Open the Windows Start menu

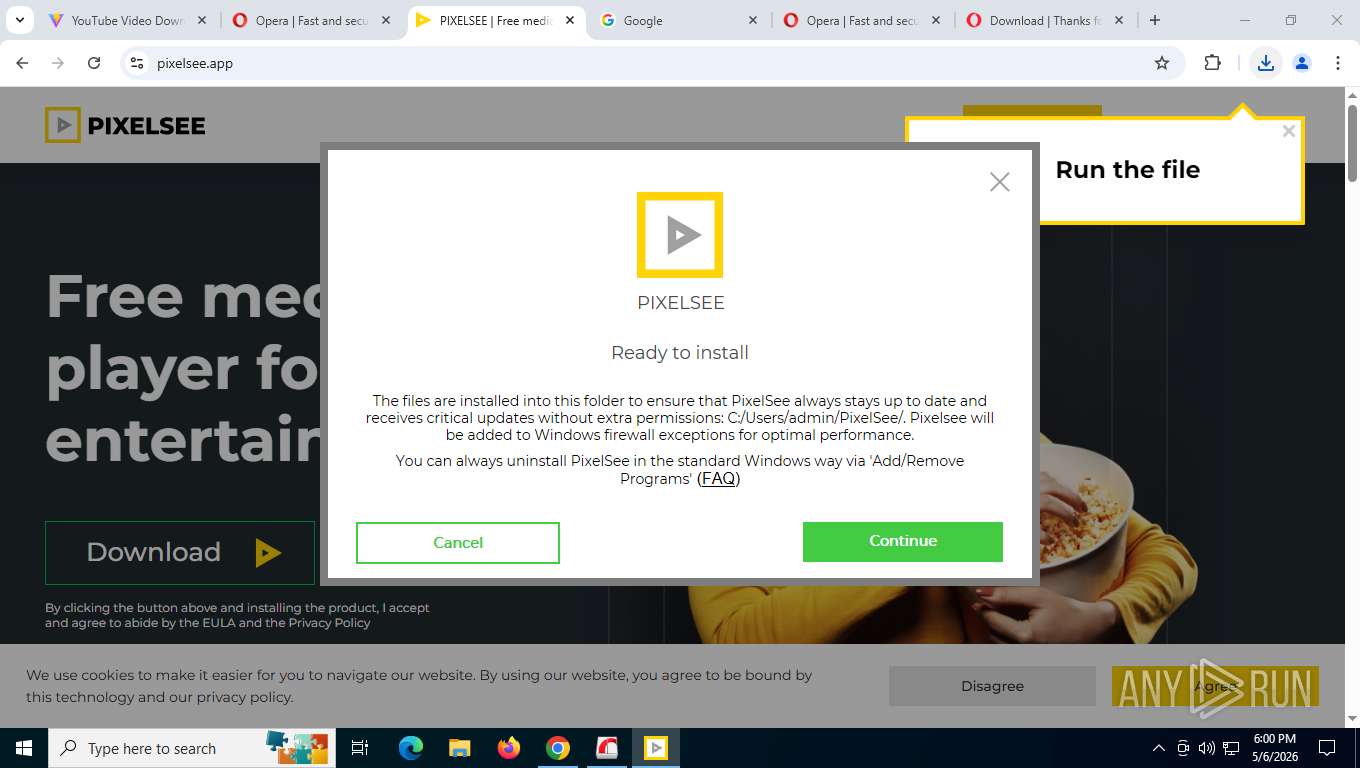[24, 748]
